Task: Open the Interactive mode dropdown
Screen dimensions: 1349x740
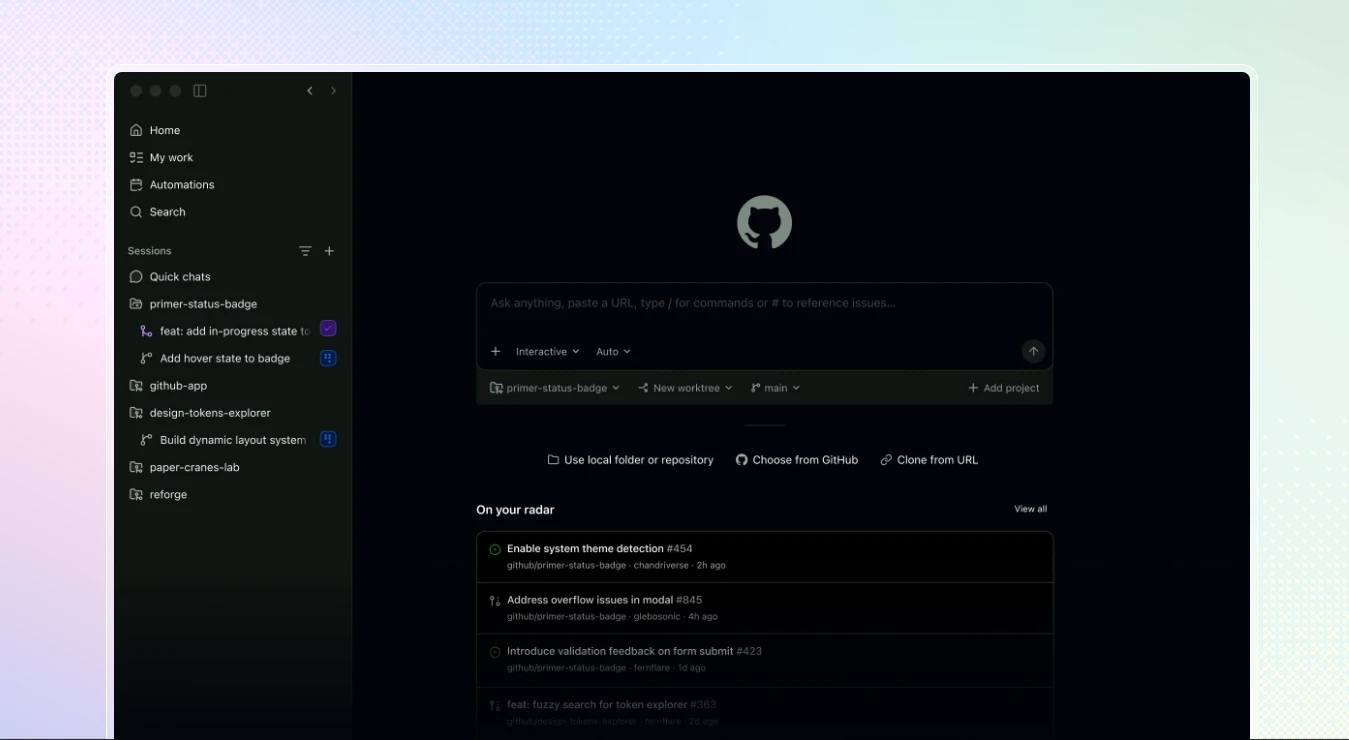Action: coord(547,352)
